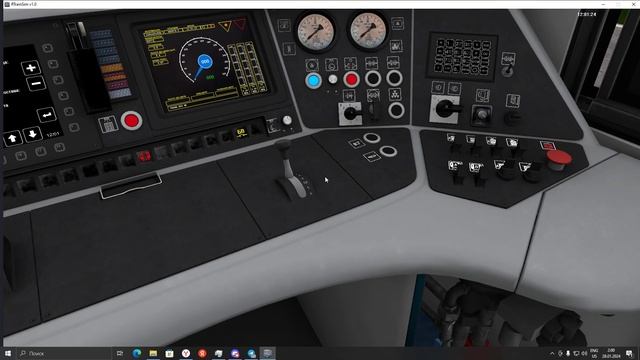Open Yandex Browser from the taskbar
This screenshot has height=360, width=640.
coord(186,353)
